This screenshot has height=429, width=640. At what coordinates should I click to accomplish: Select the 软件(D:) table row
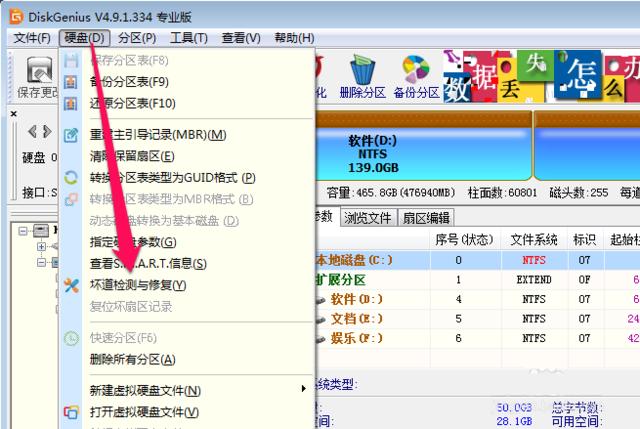pos(478,299)
